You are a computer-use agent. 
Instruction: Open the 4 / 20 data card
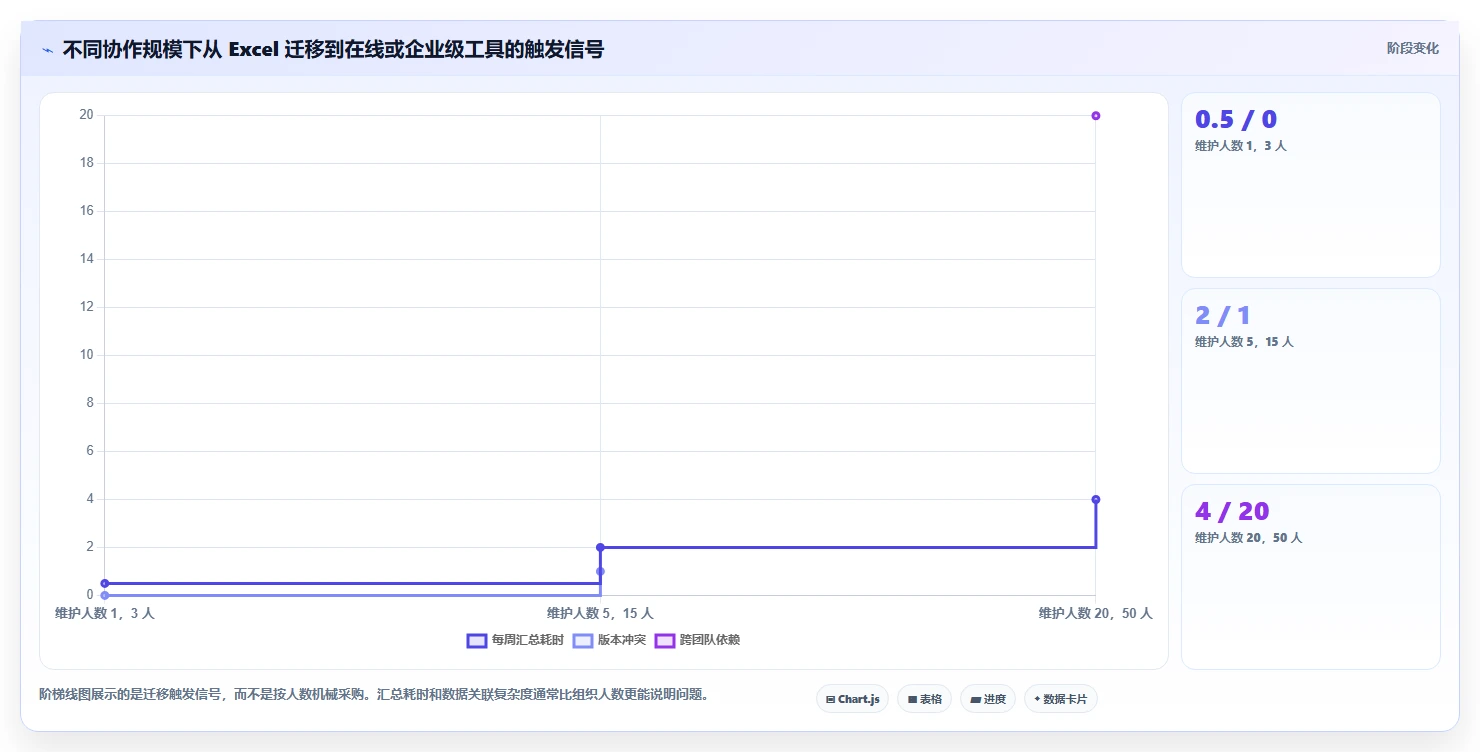[1310, 577]
